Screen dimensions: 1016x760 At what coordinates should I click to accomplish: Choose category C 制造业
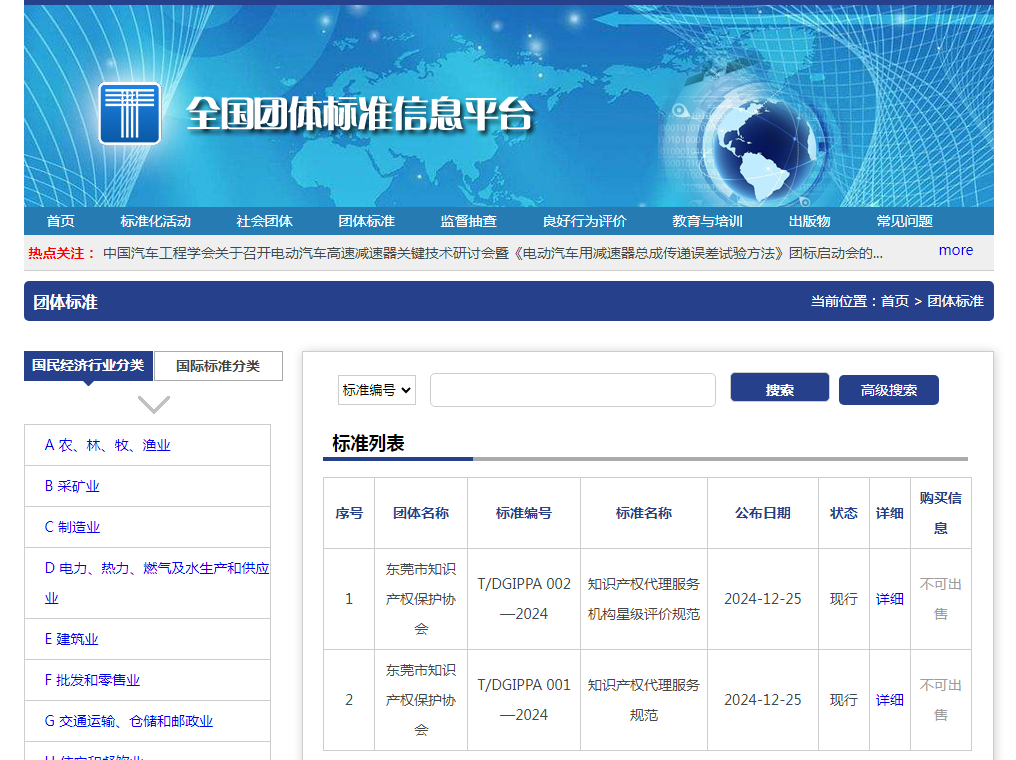[72, 527]
